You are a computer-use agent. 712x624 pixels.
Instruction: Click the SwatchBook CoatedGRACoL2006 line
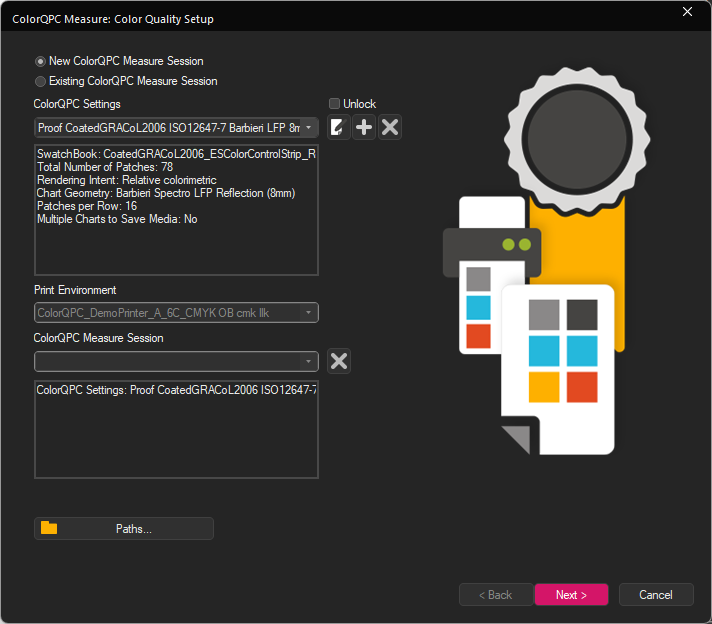pos(176,154)
